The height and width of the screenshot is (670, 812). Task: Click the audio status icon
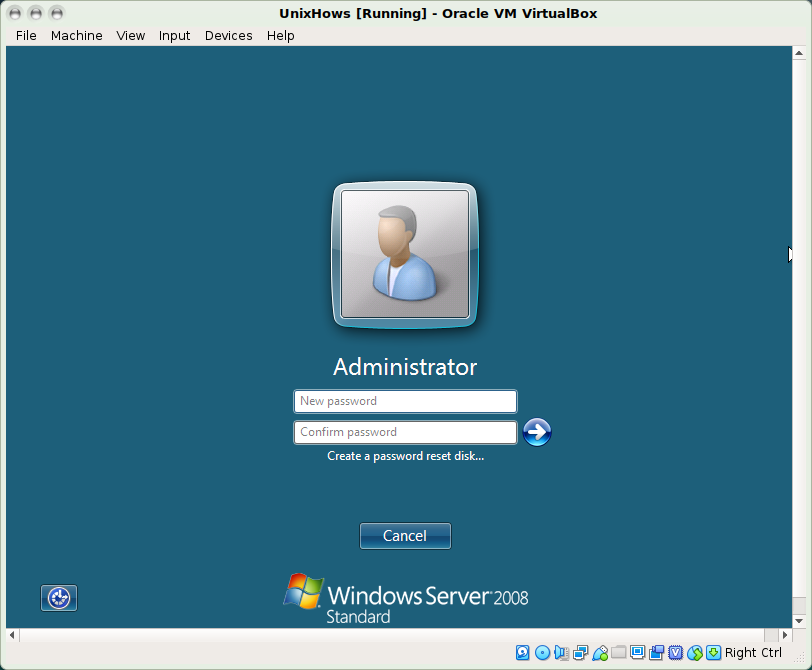(561, 653)
